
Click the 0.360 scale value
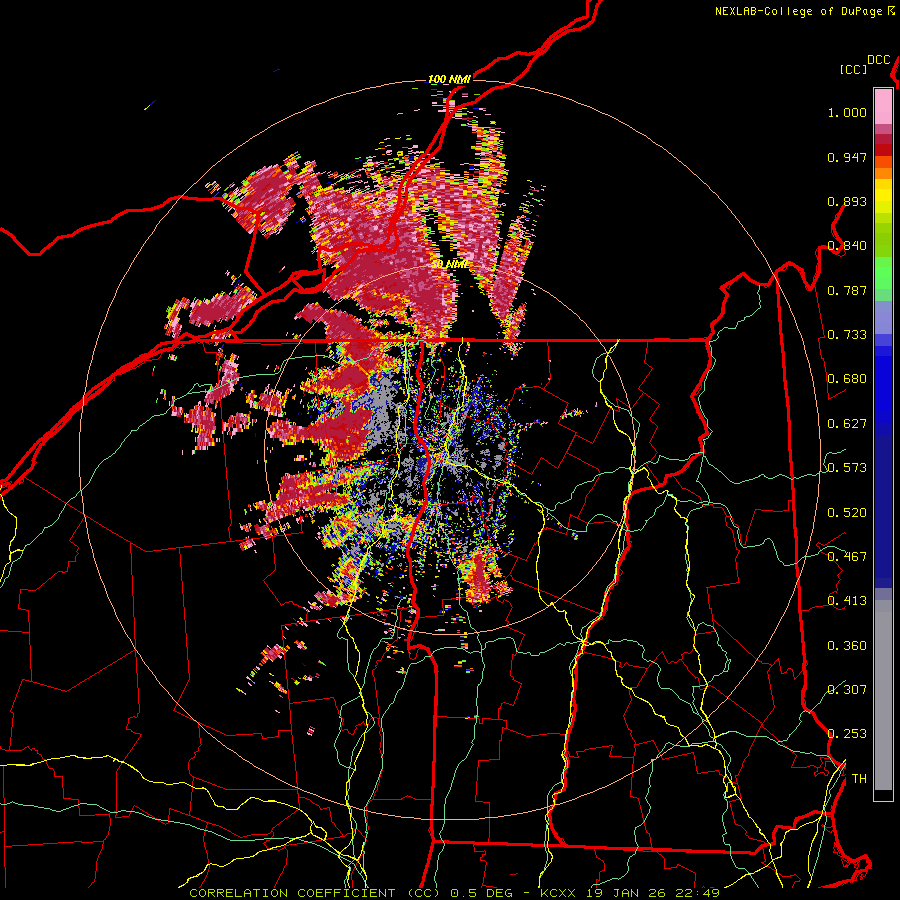point(847,646)
